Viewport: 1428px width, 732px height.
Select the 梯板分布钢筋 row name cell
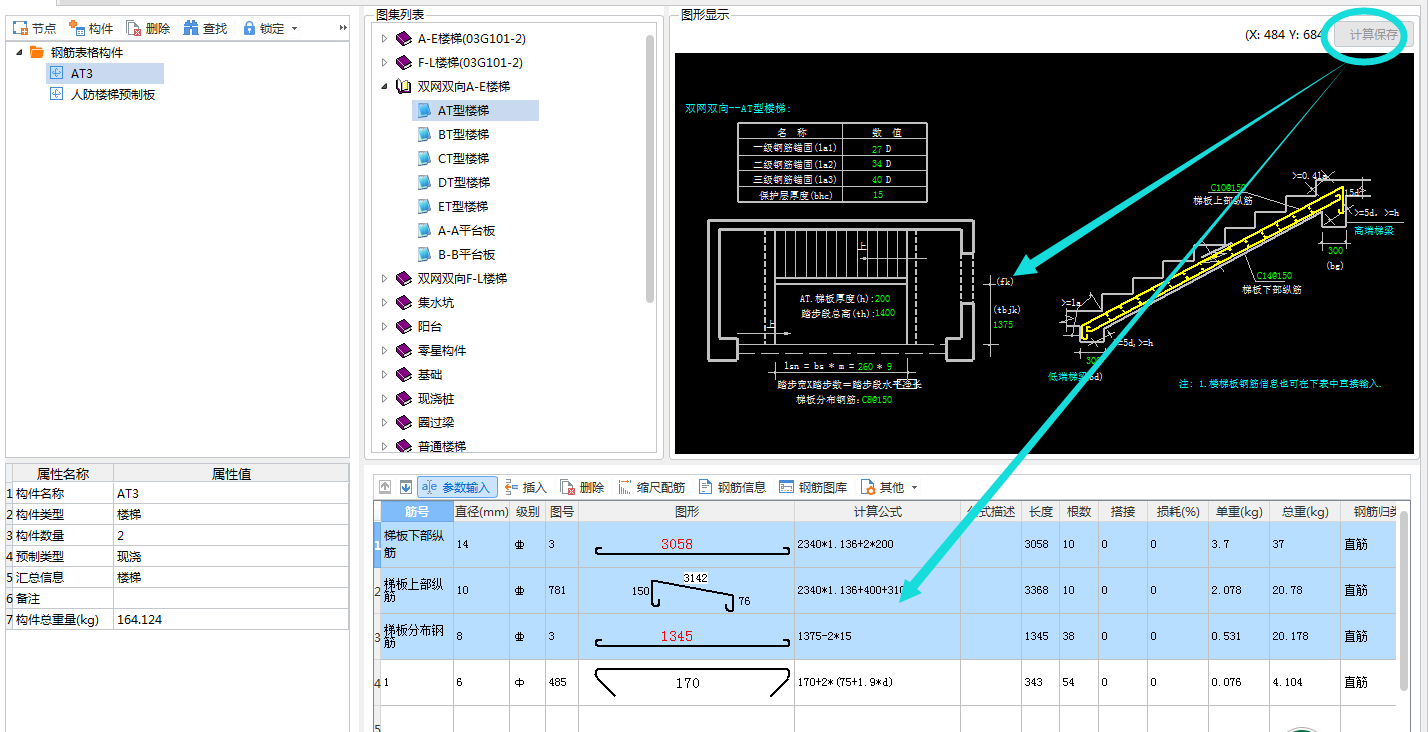417,636
